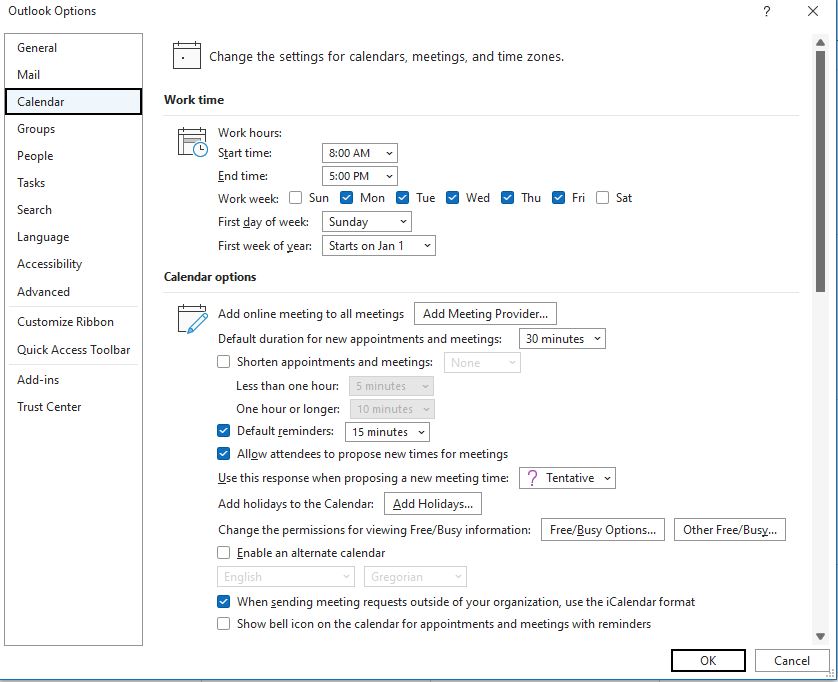This screenshot has height=682, width=838.
Task: Enable Sat in the work week
Action: point(602,198)
